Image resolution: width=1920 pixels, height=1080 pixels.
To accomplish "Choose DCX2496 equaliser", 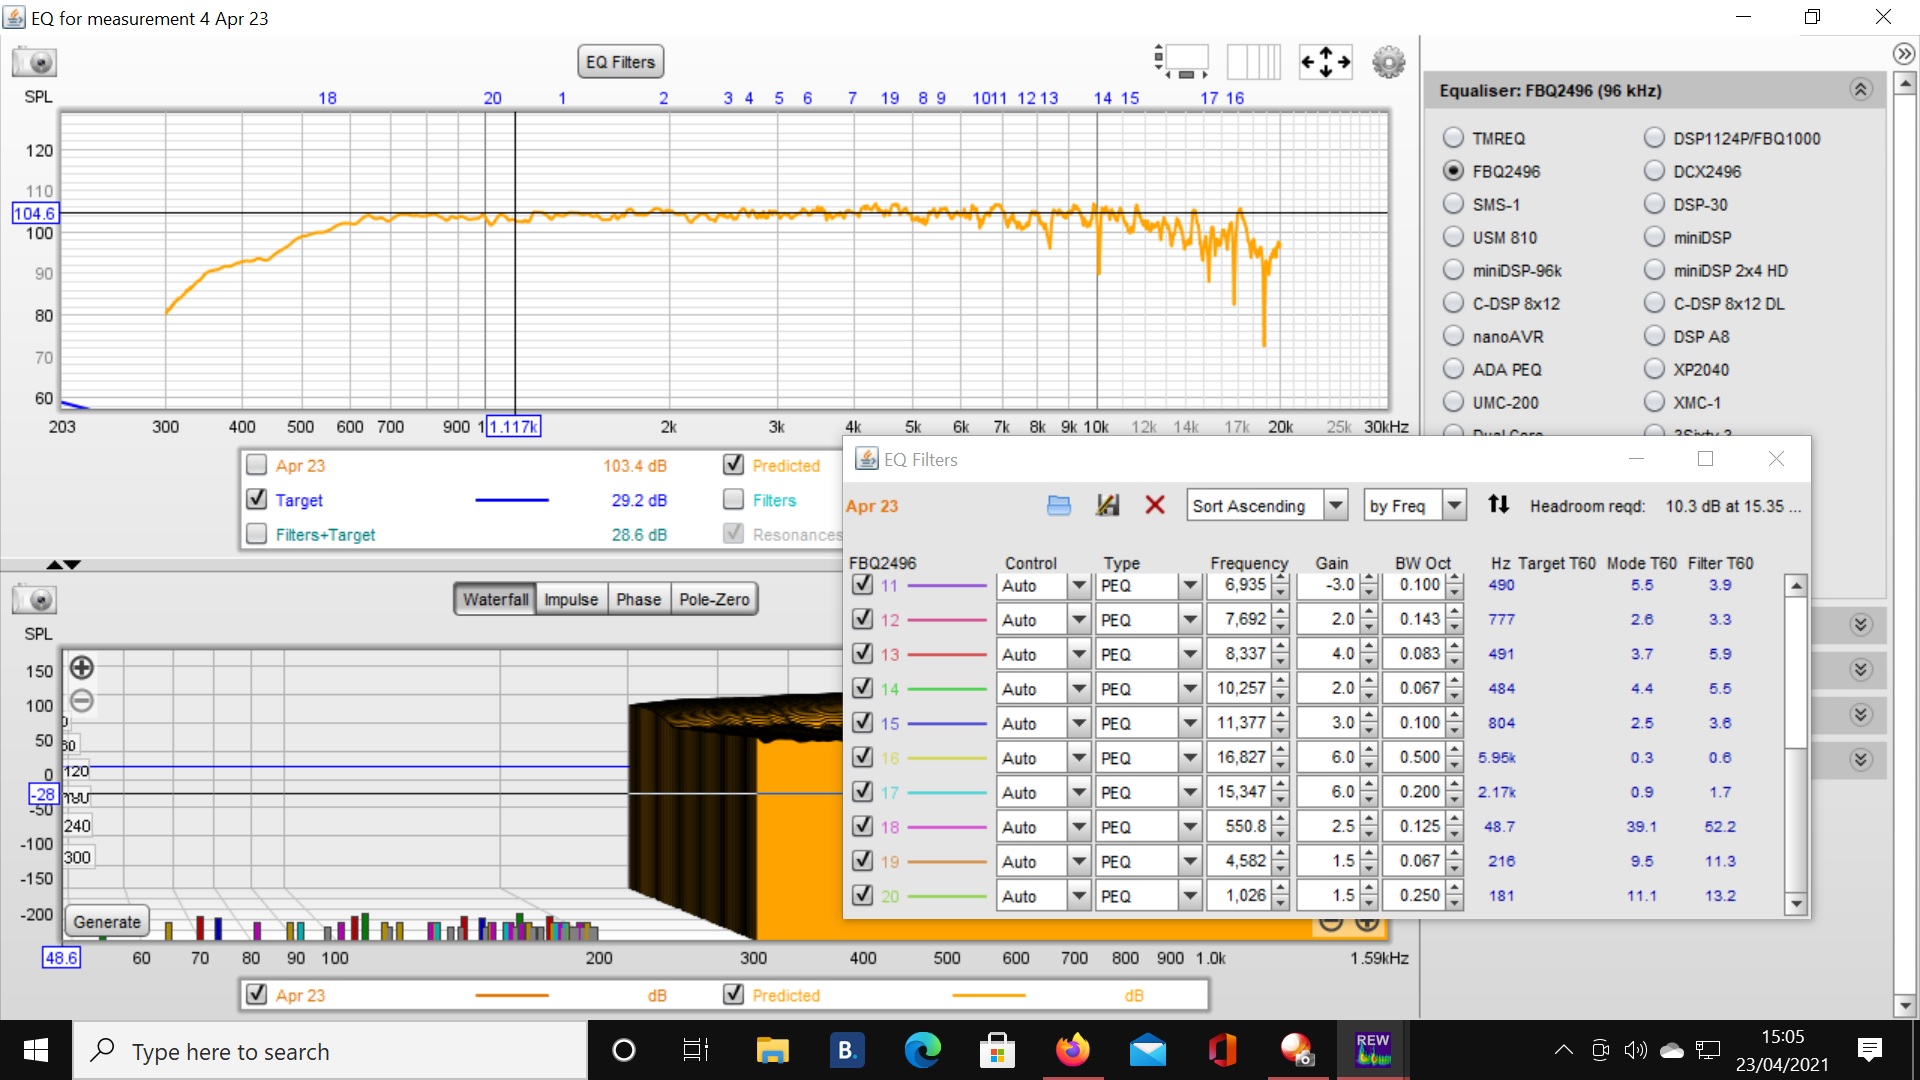I will [1655, 171].
